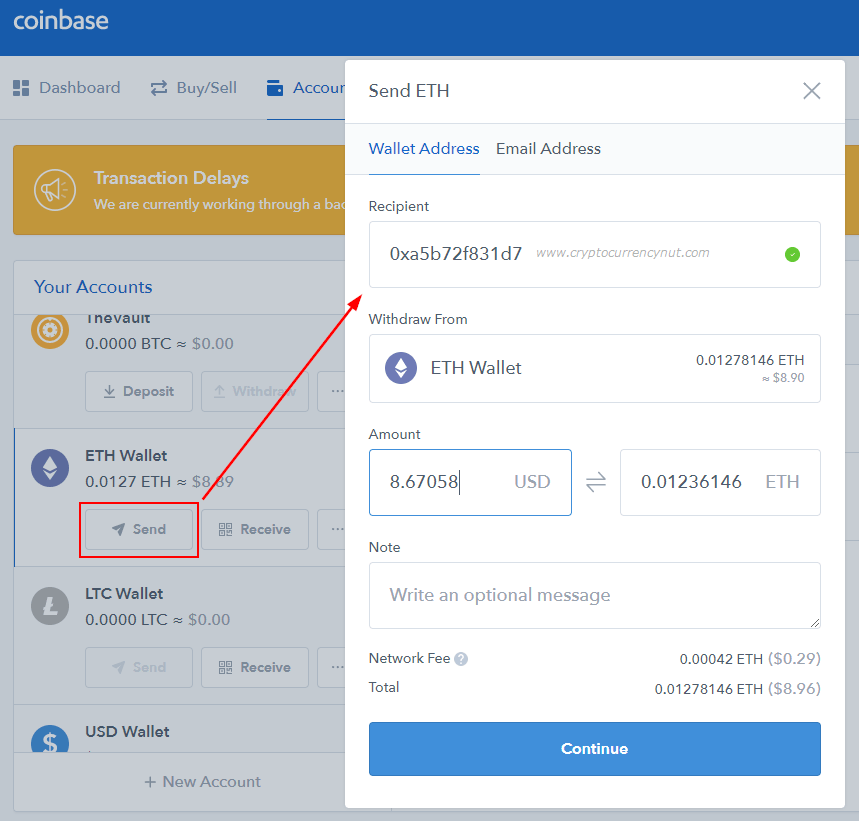Viewport: 859px width, 821px height.
Task: Switch to Email Address tab
Action: 548,148
